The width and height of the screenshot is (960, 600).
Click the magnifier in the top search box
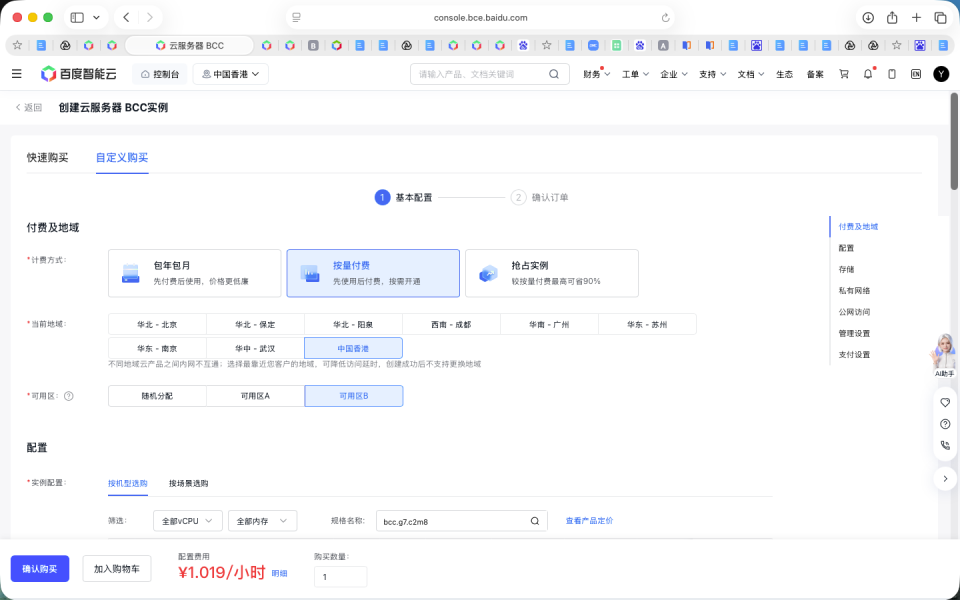click(553, 74)
